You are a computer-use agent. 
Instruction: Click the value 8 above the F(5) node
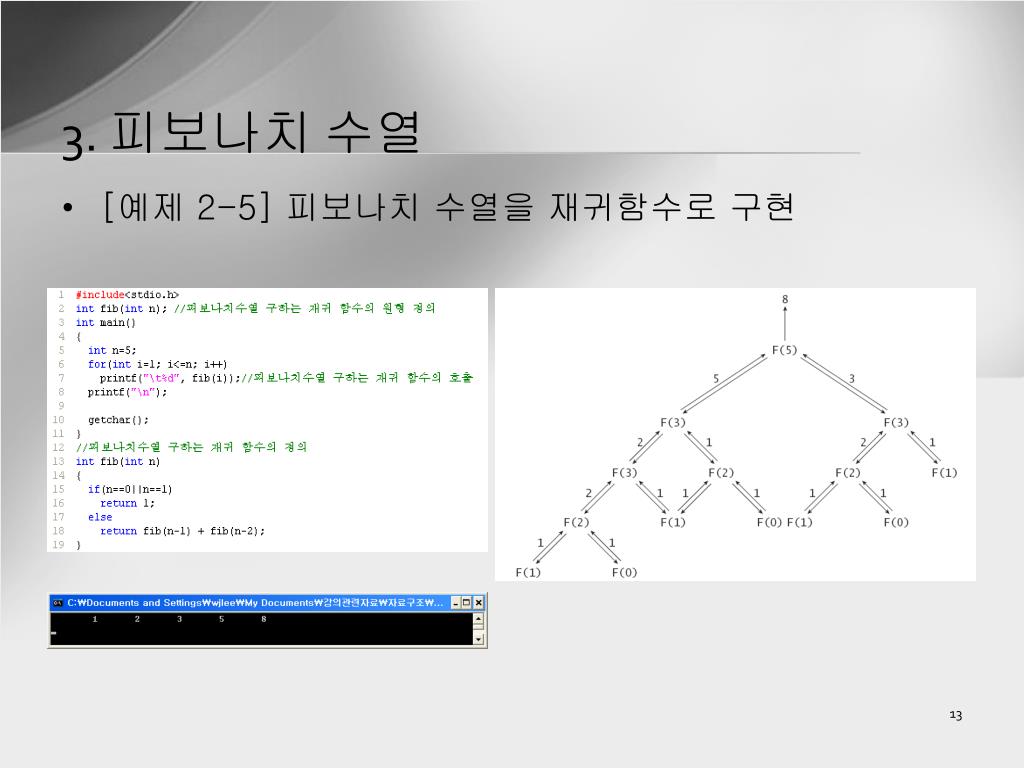coord(785,299)
